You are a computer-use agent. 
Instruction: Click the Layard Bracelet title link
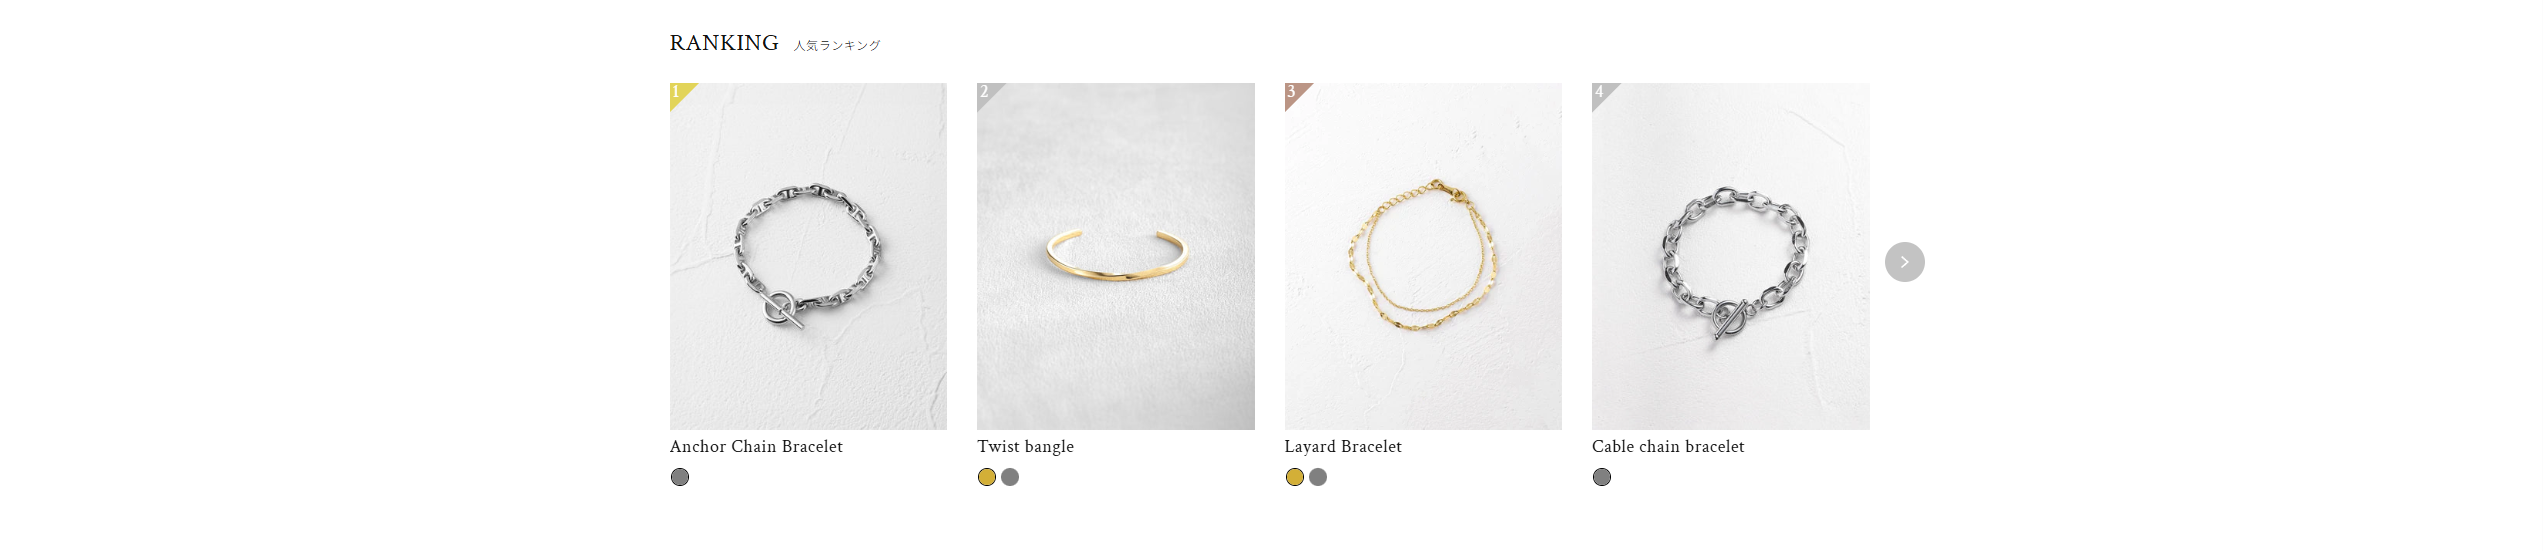click(1343, 447)
